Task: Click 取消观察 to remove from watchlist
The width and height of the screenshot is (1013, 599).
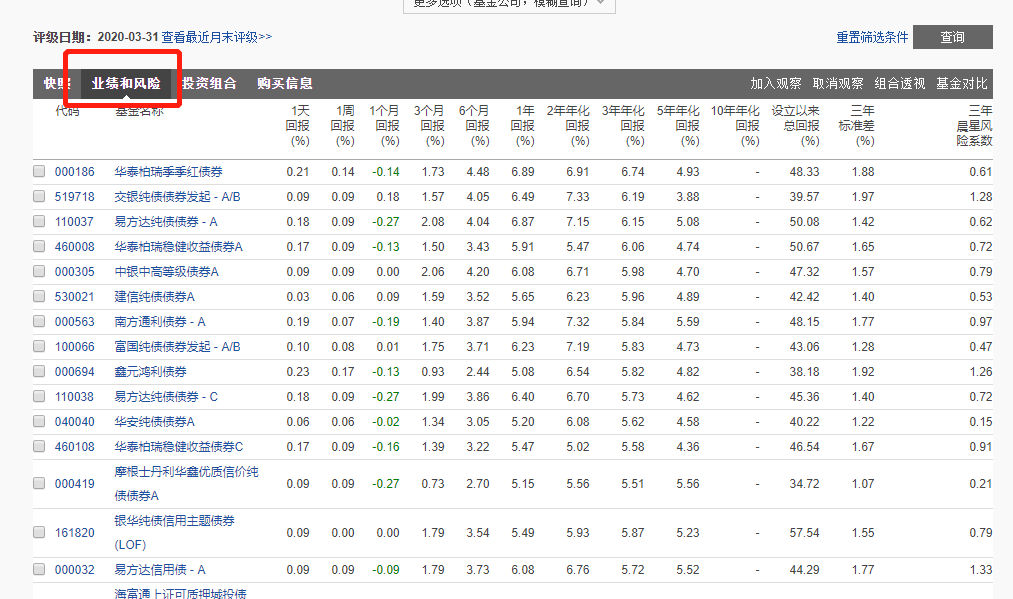Action: [x=838, y=84]
